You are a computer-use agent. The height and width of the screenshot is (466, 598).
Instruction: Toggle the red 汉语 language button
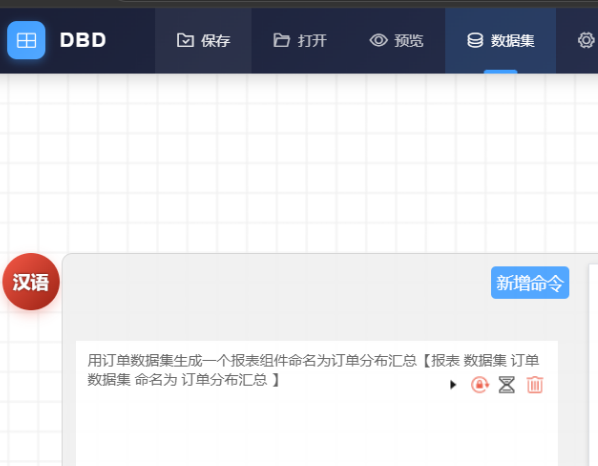pos(31,281)
